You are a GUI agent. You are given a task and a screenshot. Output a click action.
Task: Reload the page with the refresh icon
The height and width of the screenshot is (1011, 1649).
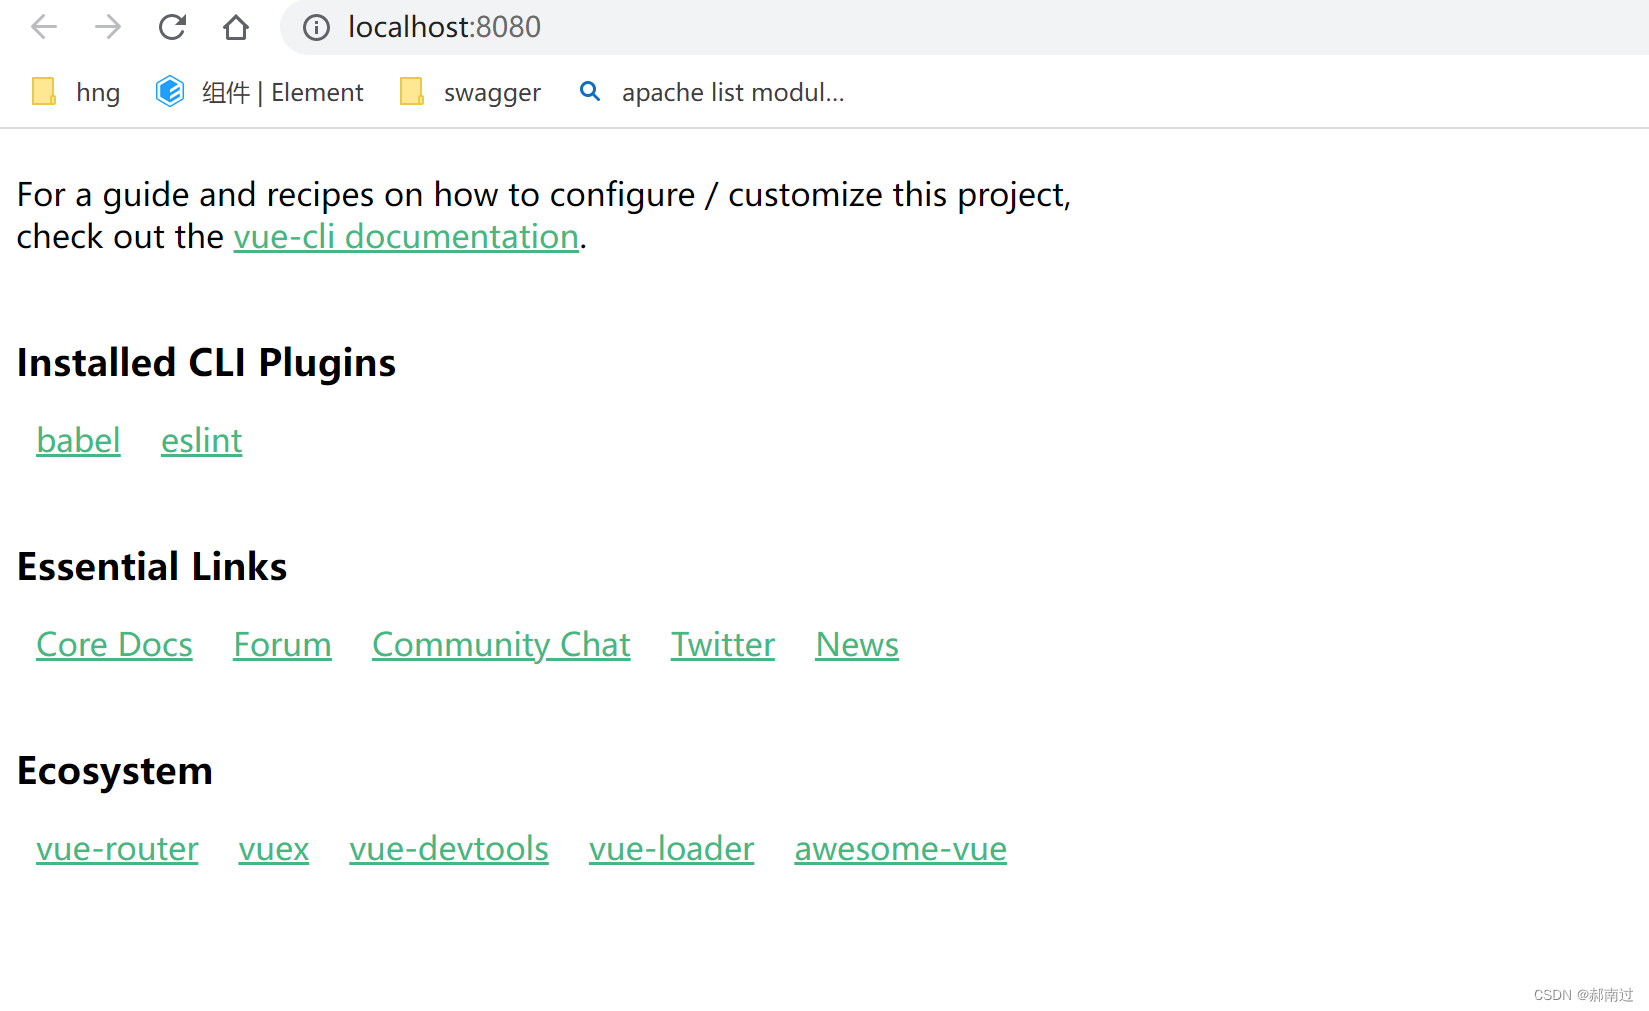[x=172, y=27]
